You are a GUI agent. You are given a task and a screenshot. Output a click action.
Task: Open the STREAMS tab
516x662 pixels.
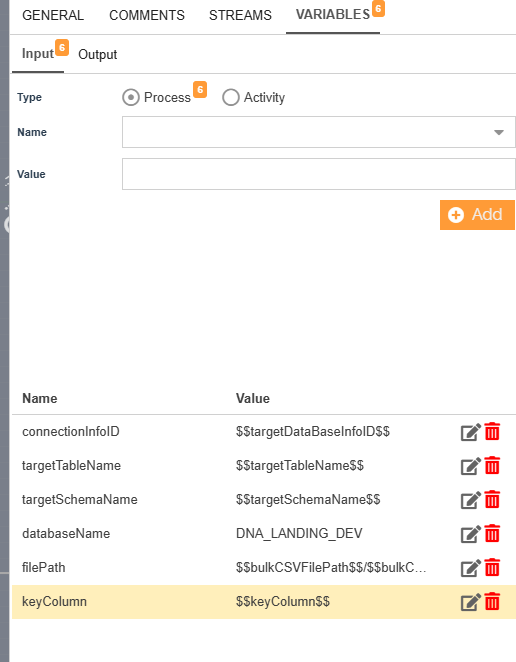(x=240, y=15)
